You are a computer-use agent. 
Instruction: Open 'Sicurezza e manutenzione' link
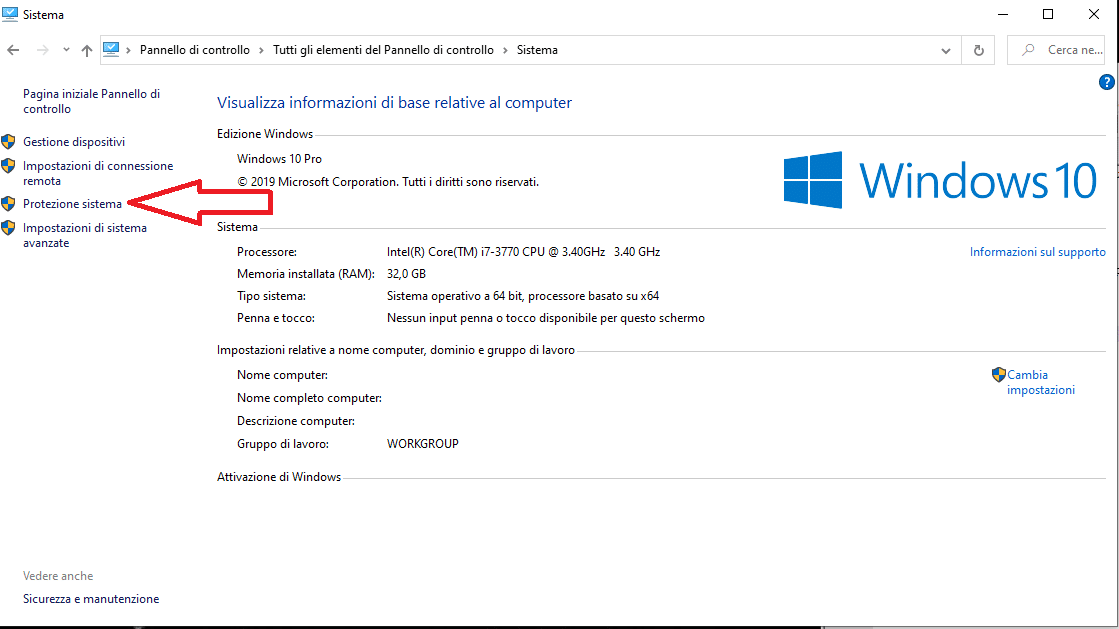pyautogui.click(x=91, y=599)
